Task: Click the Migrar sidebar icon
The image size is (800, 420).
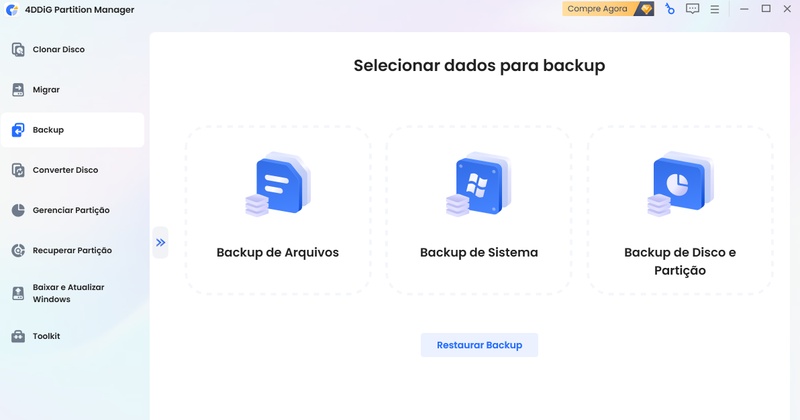Action: pos(18,90)
